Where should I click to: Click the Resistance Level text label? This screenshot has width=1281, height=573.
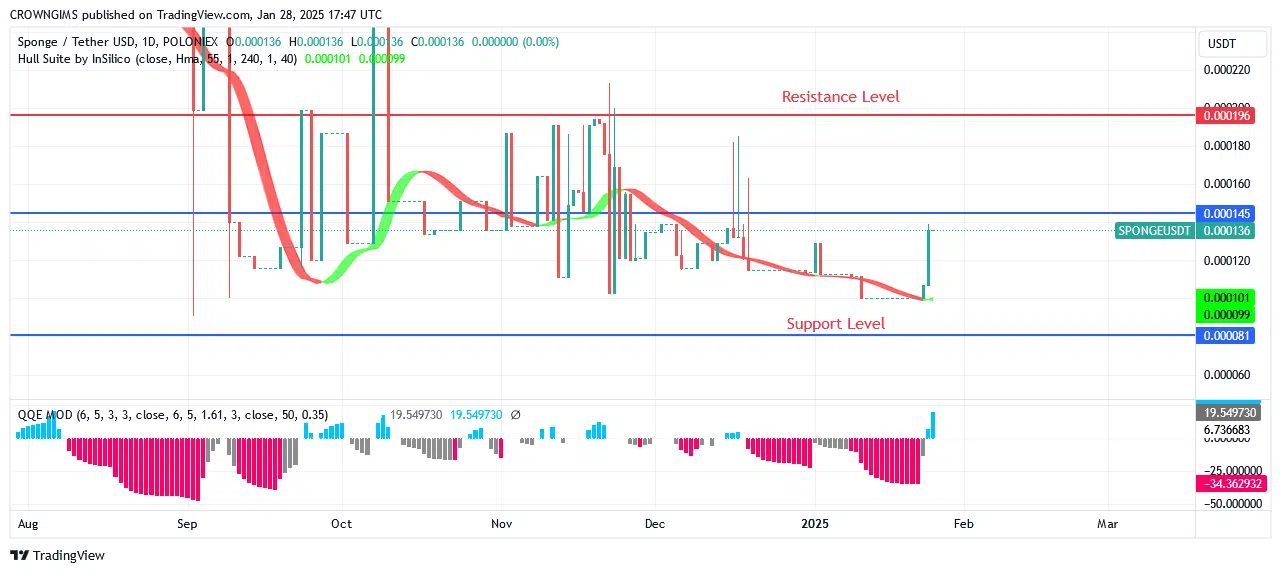point(840,97)
